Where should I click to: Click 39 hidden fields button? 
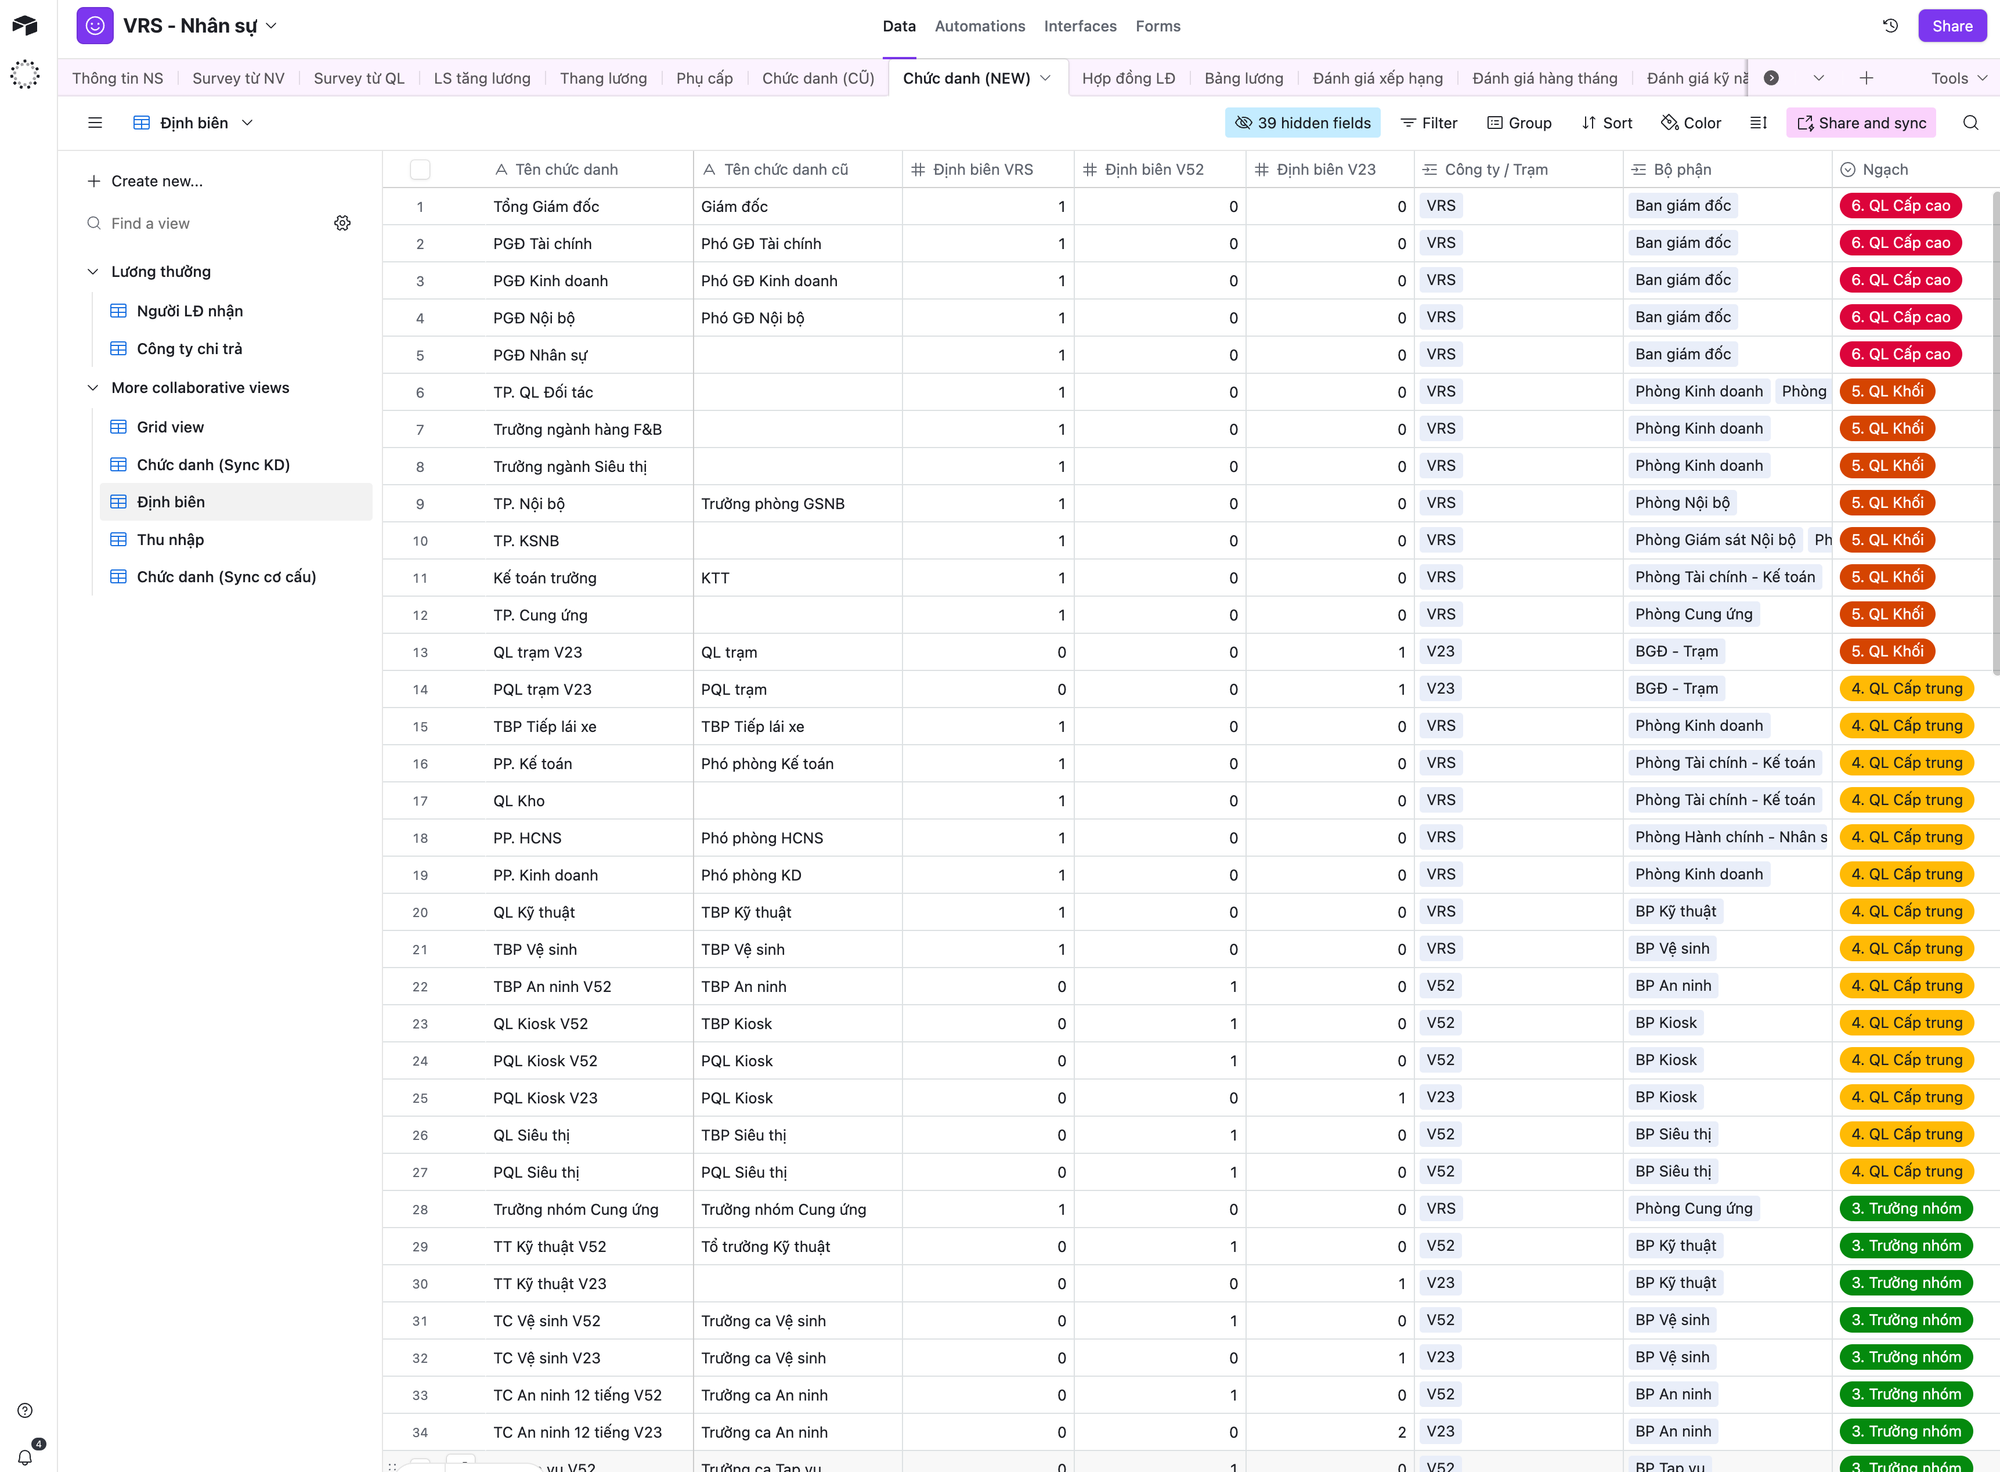pyautogui.click(x=1303, y=123)
